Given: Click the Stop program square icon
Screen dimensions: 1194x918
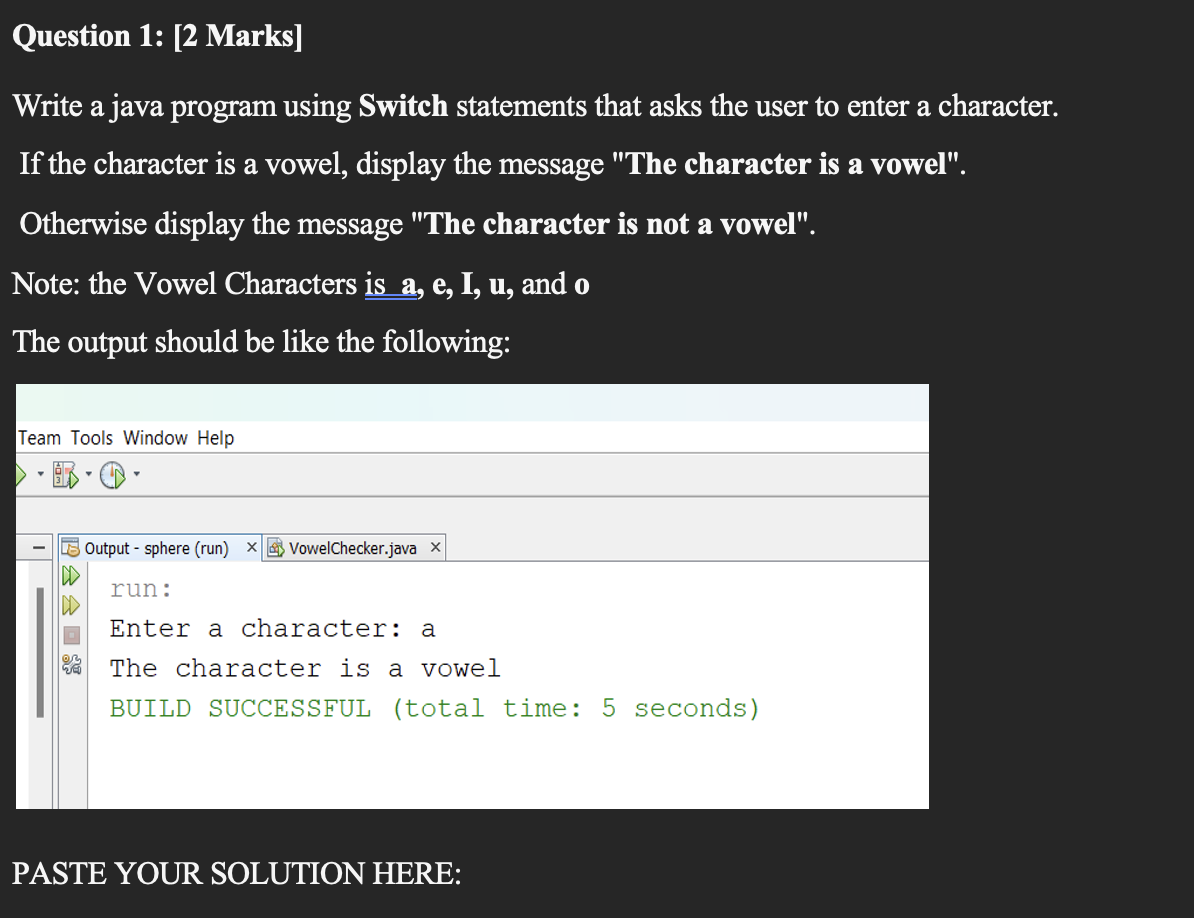Looking at the screenshot, I should (x=69, y=634).
